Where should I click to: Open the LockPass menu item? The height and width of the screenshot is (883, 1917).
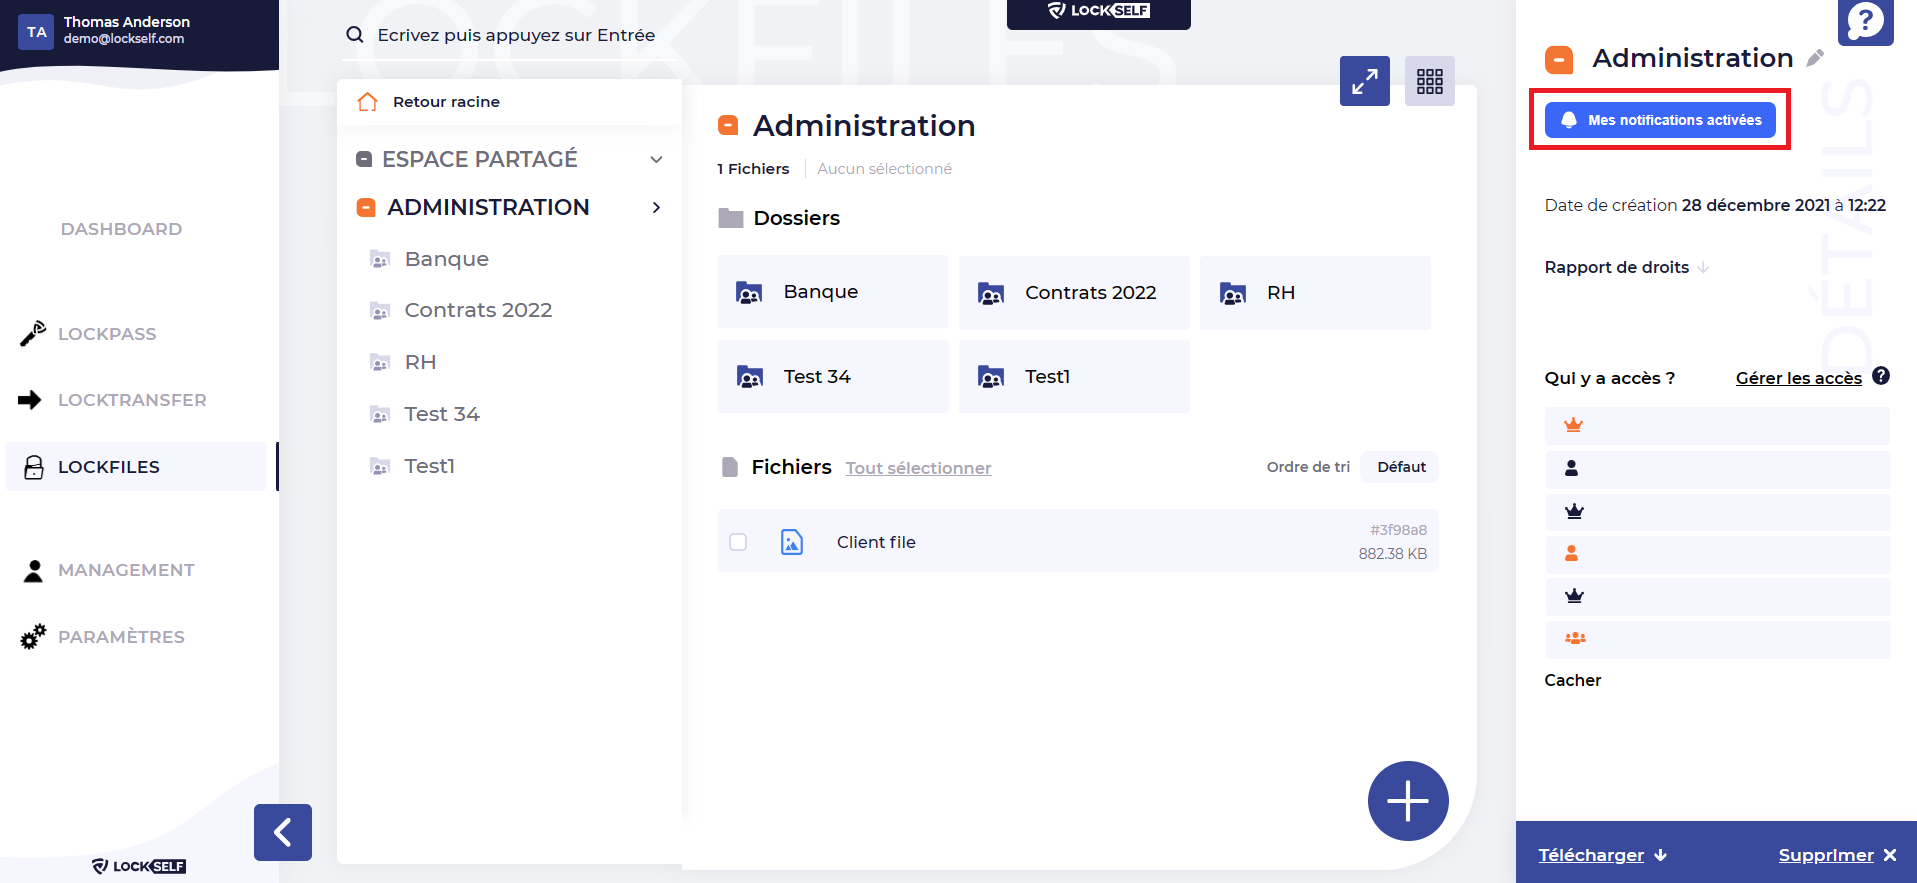pyautogui.click(x=107, y=334)
